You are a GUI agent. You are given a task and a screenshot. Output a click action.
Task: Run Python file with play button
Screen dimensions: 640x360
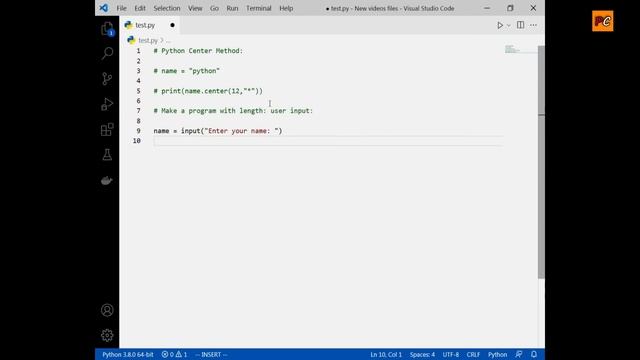500,25
